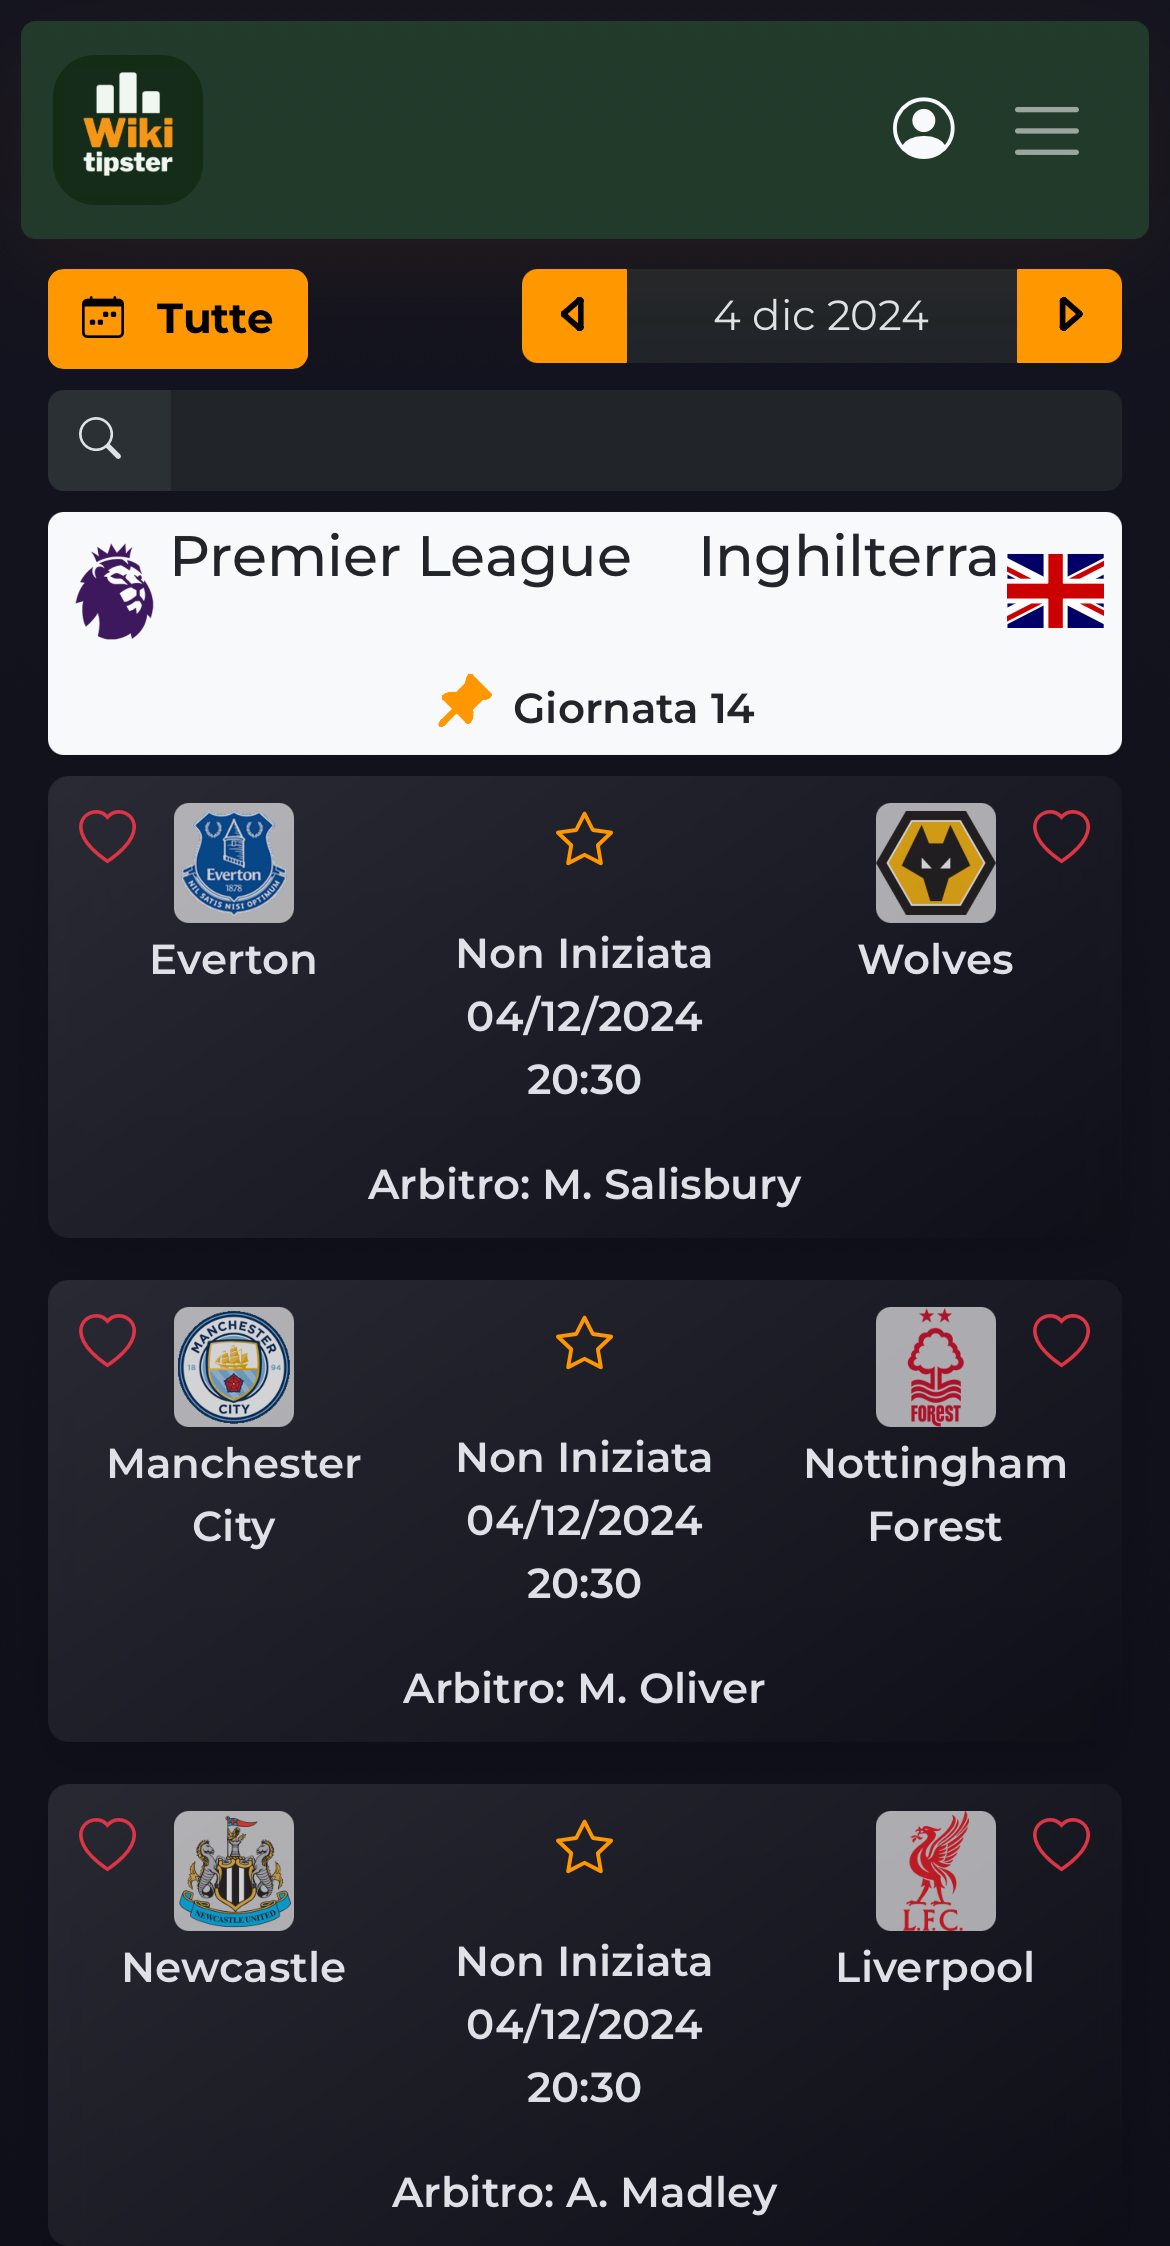Image resolution: width=1170 pixels, height=2246 pixels.
Task: Open the user account profile icon
Action: click(x=923, y=128)
